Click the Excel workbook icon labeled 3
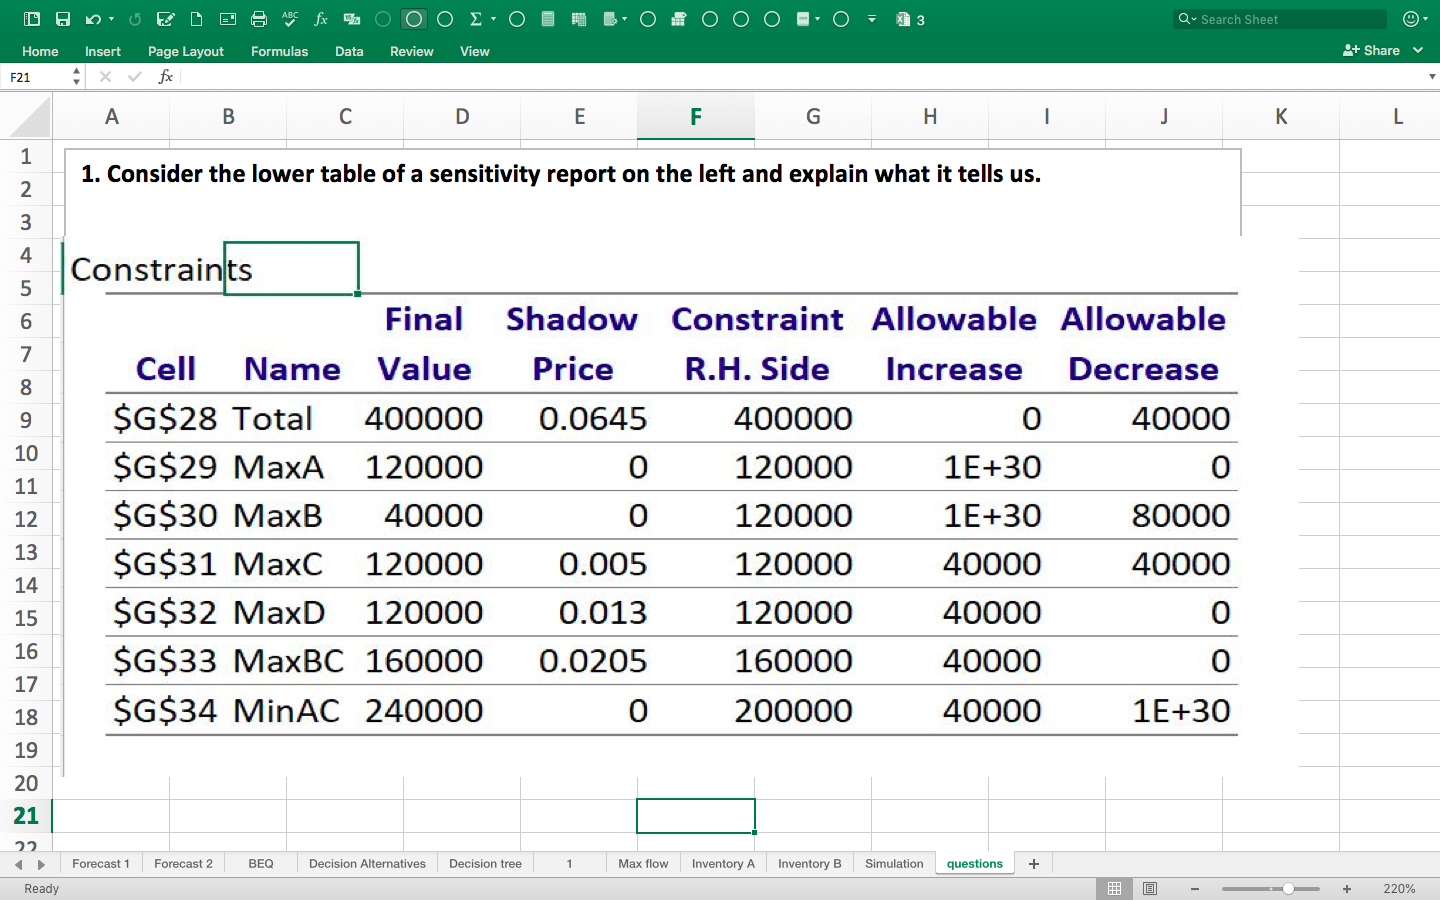This screenshot has height=900, width=1440. [909, 19]
